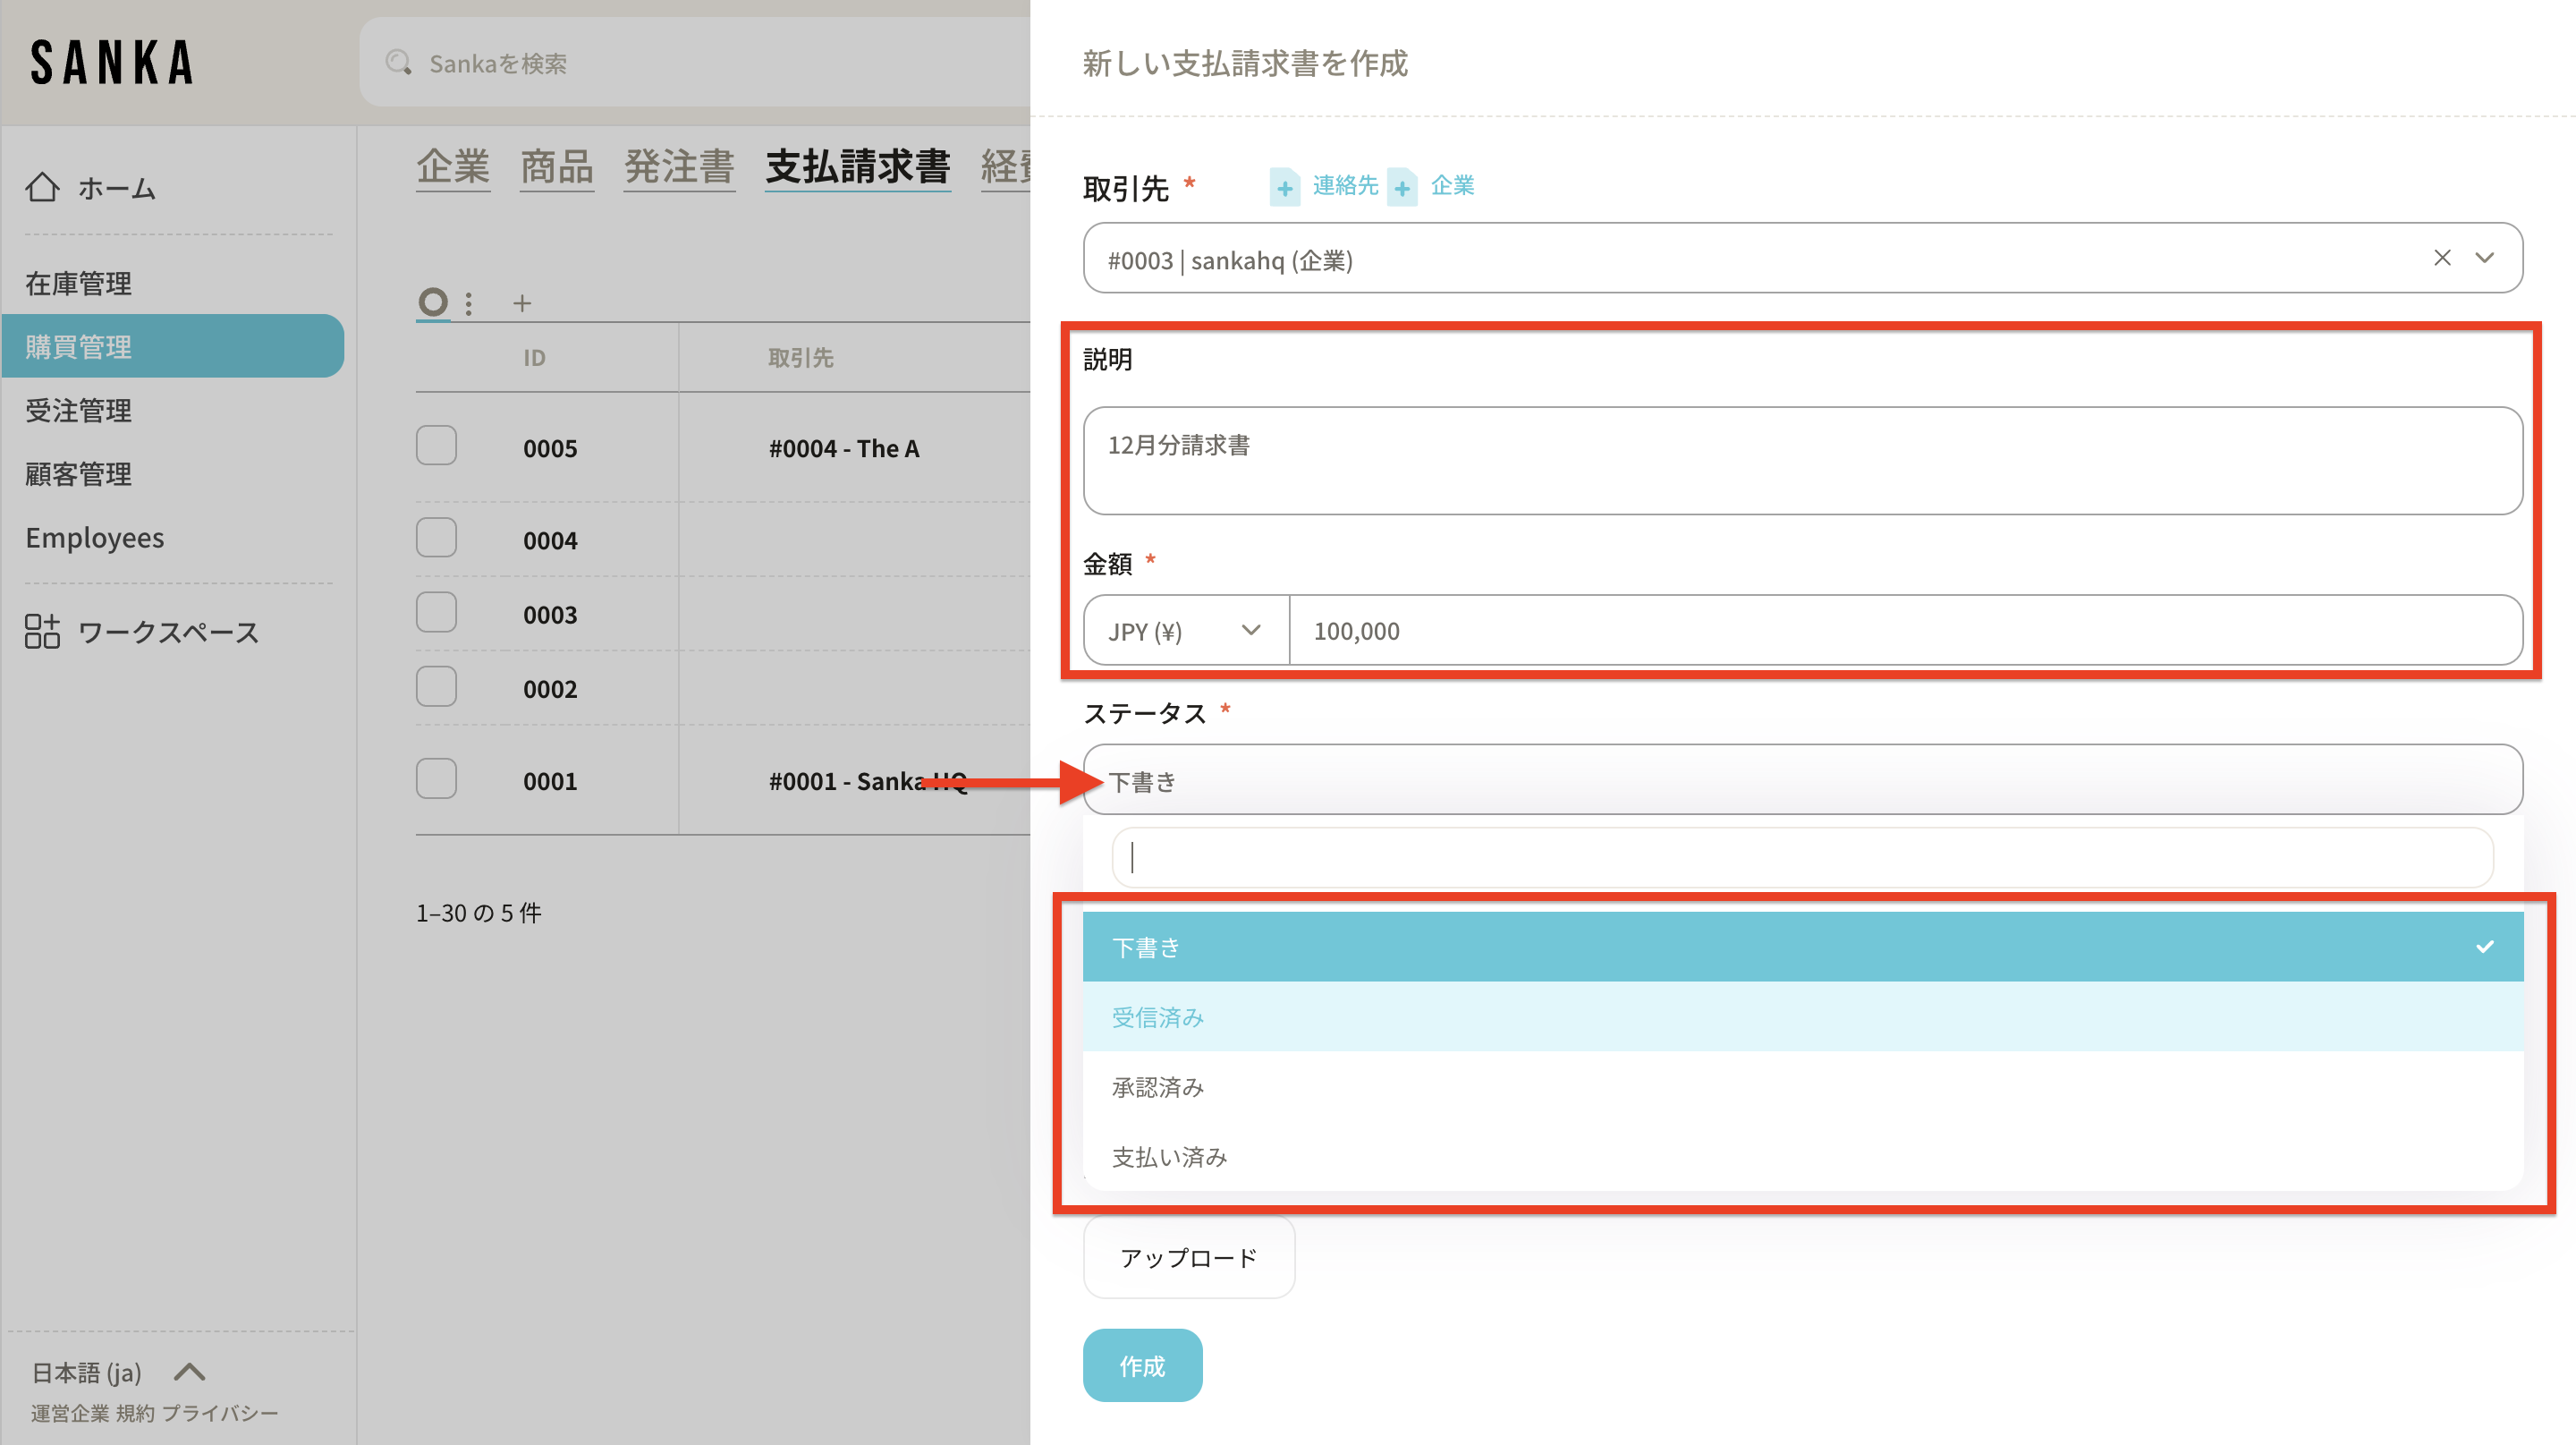Click the Workspace grid icon

[x=42, y=632]
